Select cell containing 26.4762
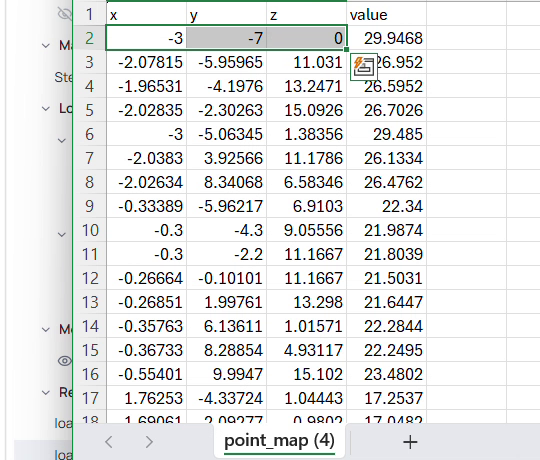540x460 pixels. pos(386,182)
